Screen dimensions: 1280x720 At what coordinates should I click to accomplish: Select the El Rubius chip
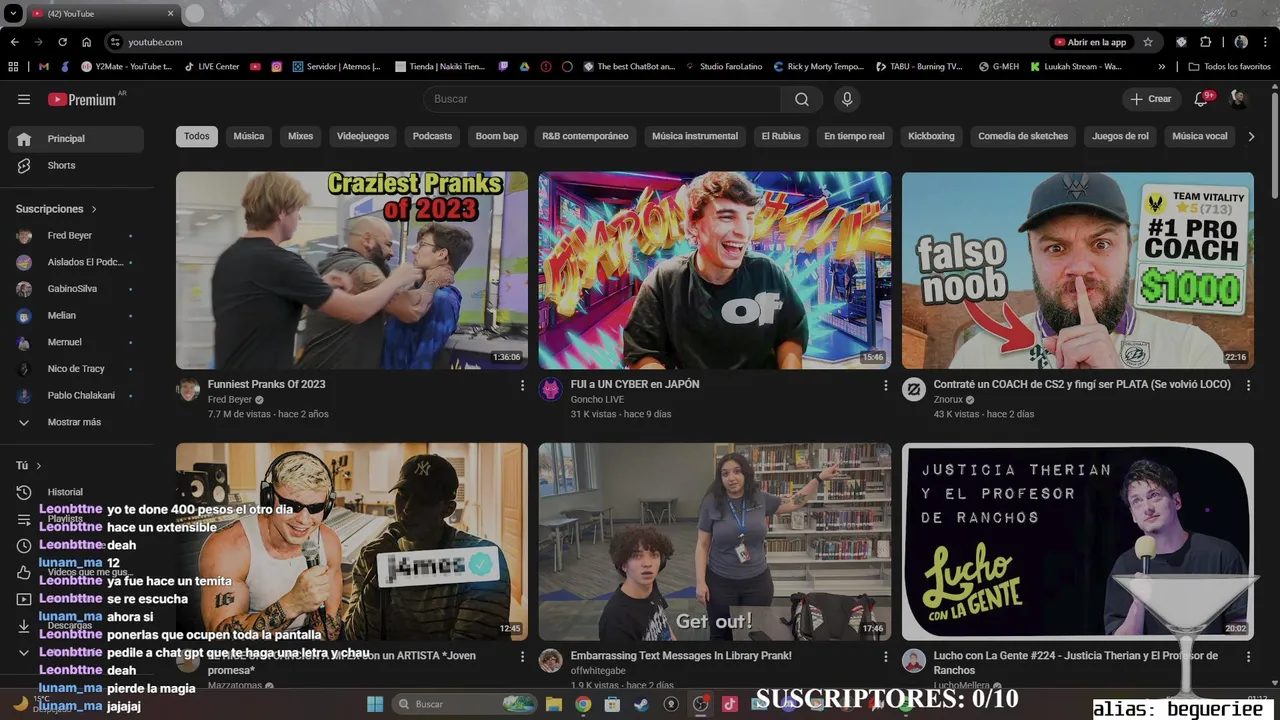click(x=781, y=137)
